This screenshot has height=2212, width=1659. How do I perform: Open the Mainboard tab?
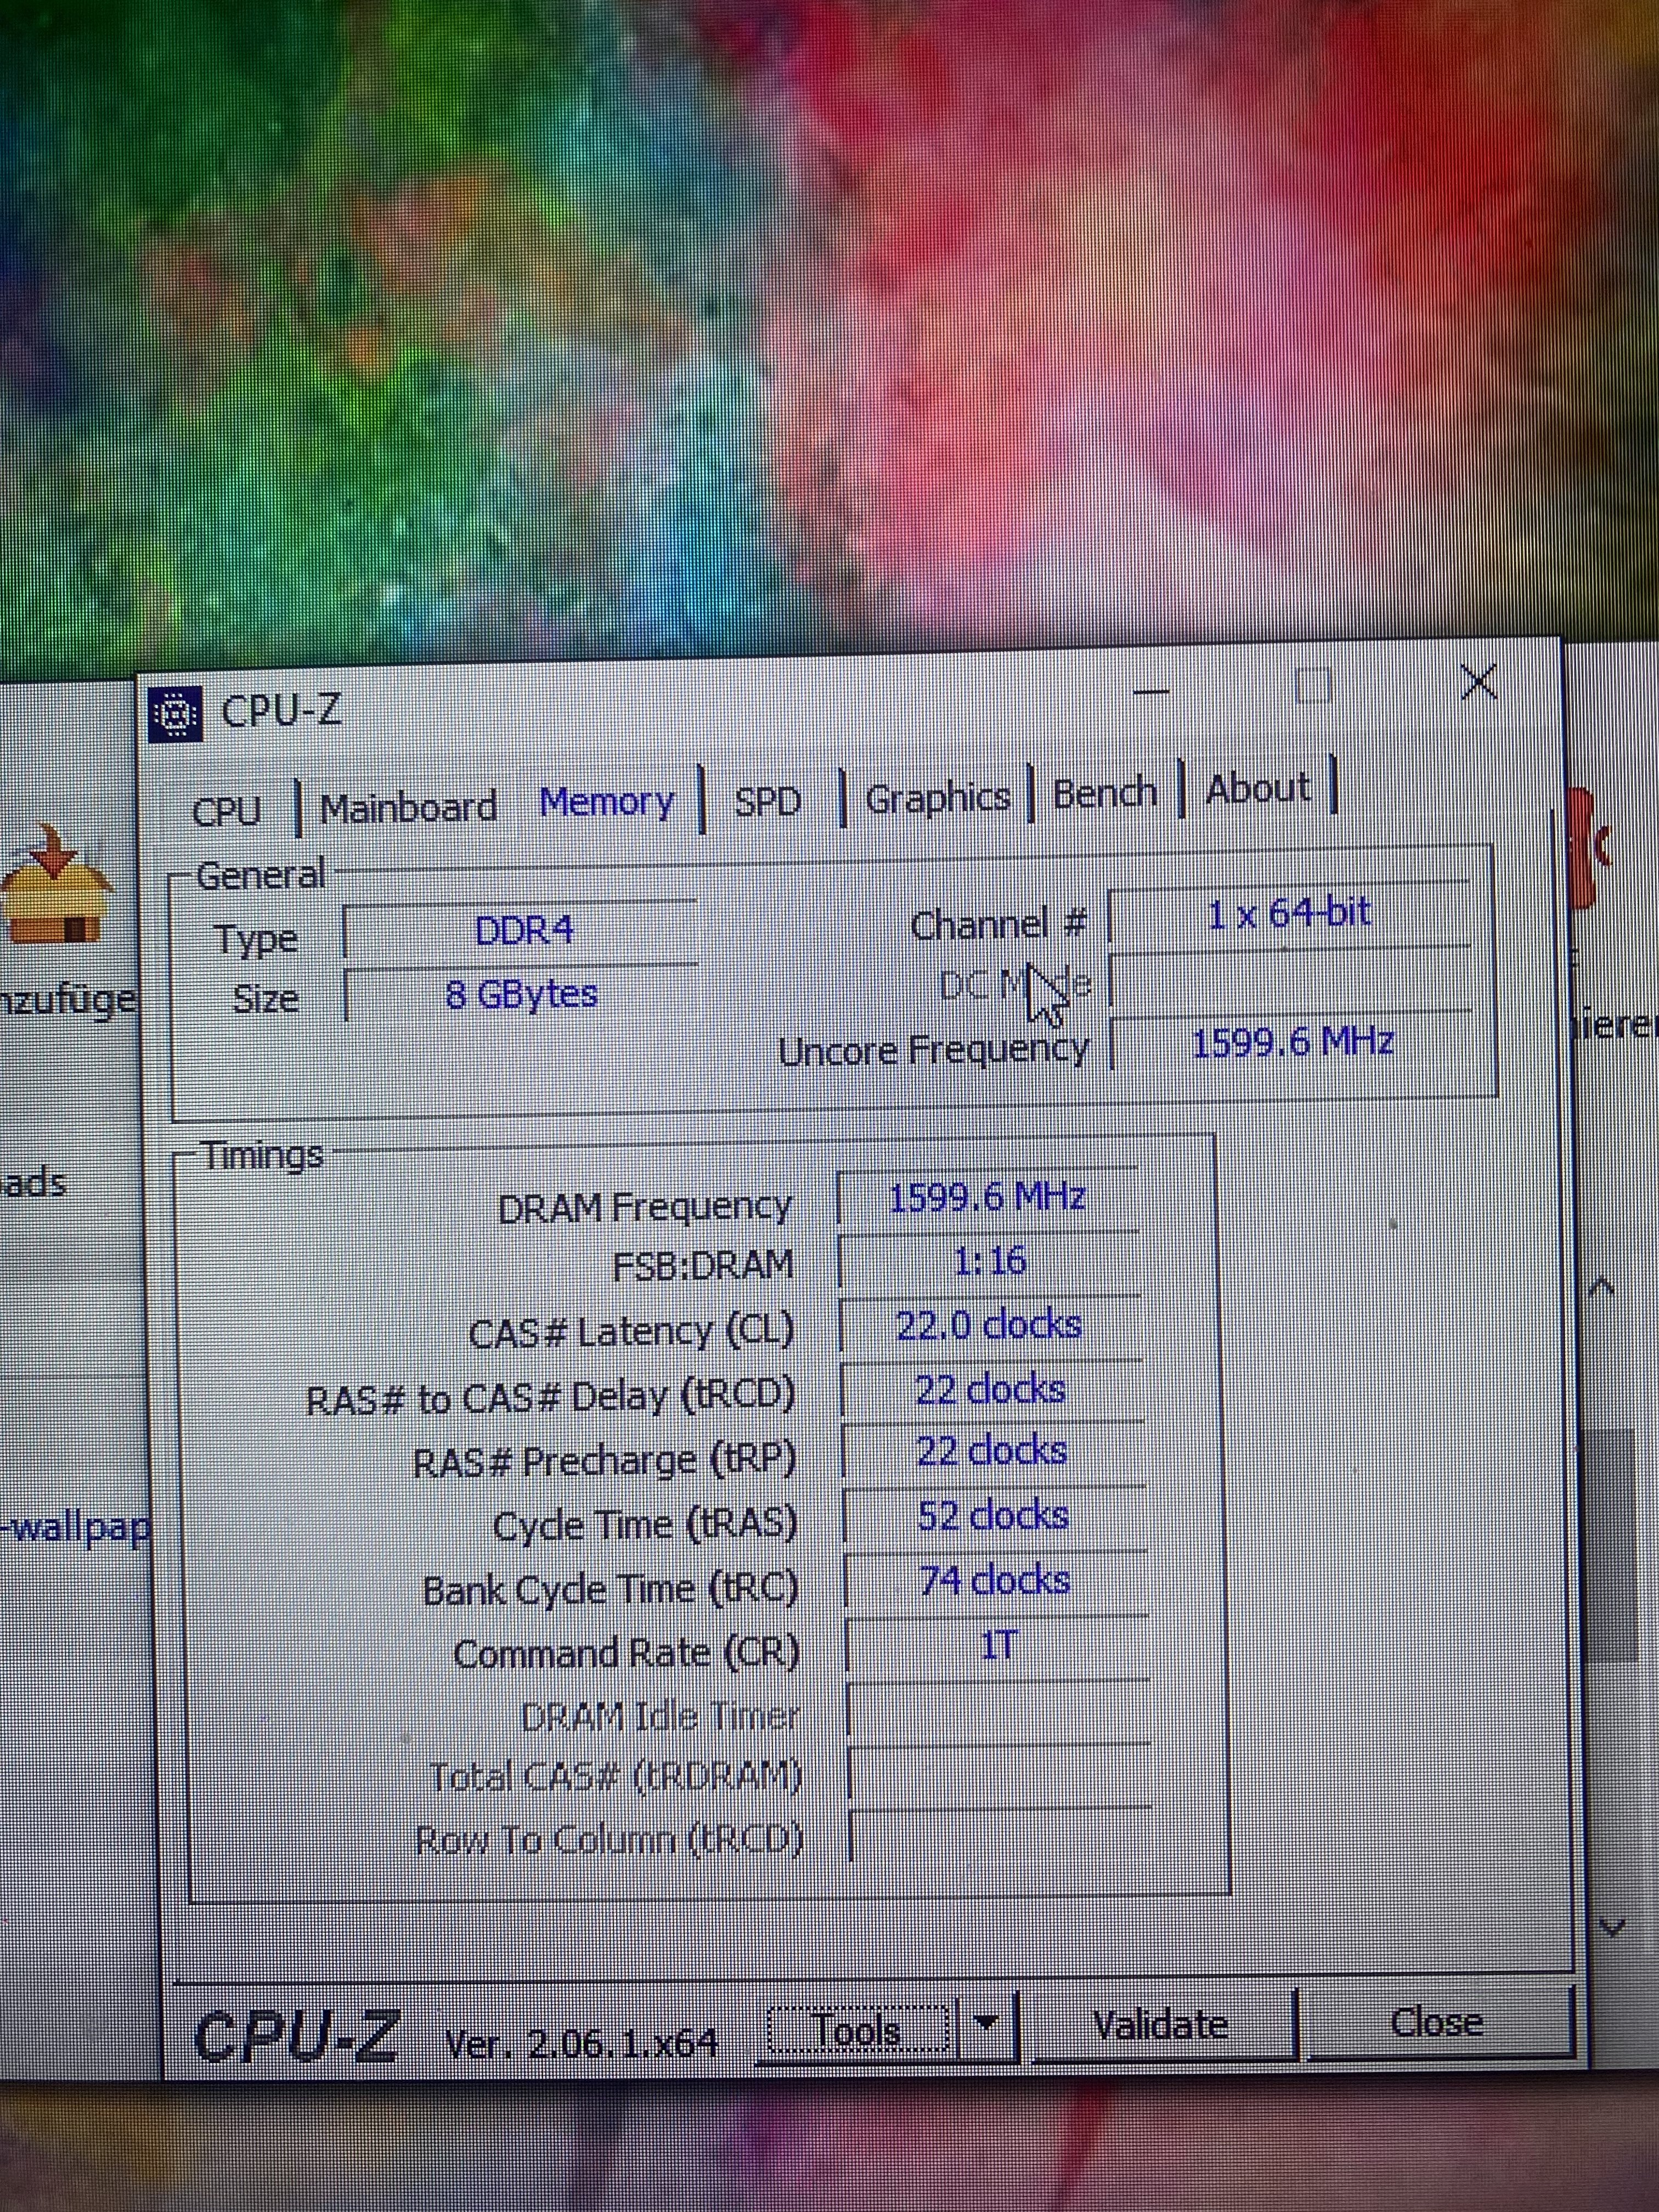(408, 806)
